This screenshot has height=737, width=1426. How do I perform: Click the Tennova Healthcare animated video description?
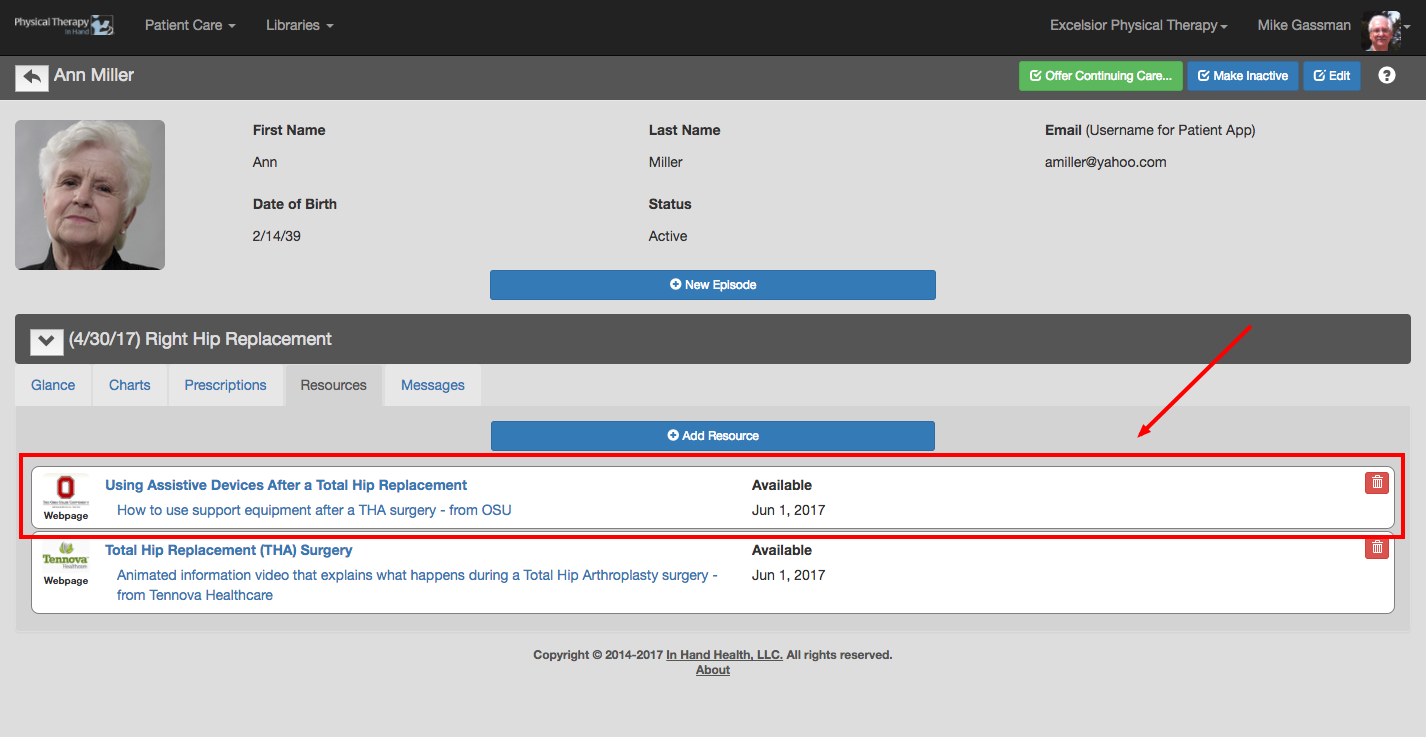coord(417,585)
